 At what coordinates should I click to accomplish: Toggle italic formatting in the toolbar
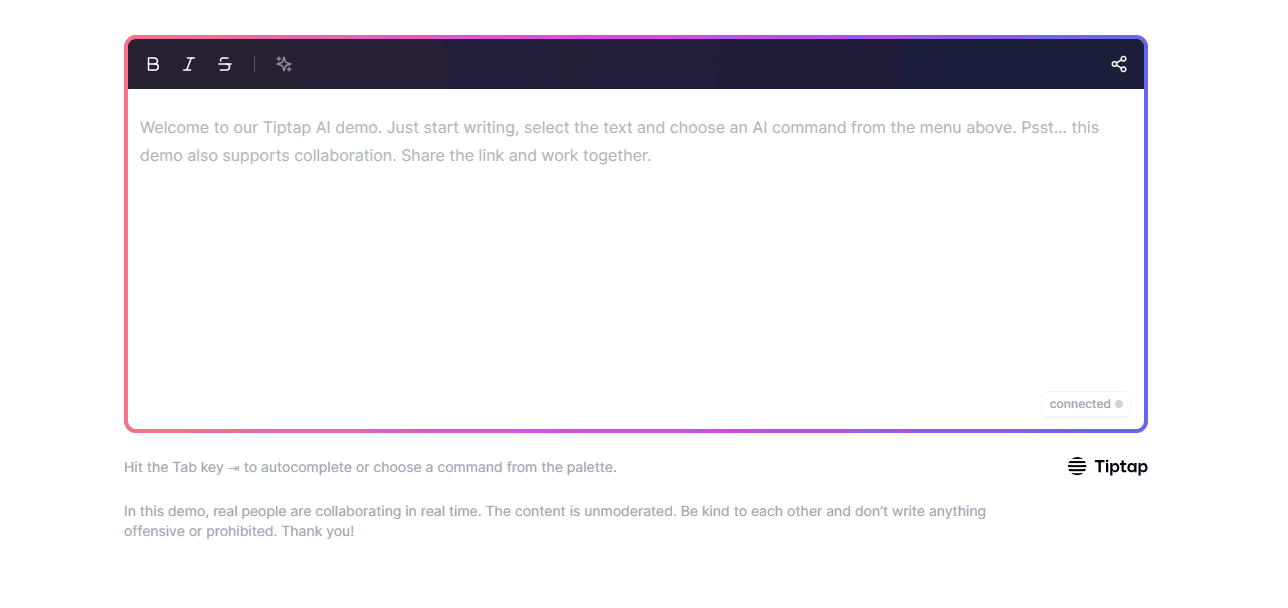[x=189, y=64]
